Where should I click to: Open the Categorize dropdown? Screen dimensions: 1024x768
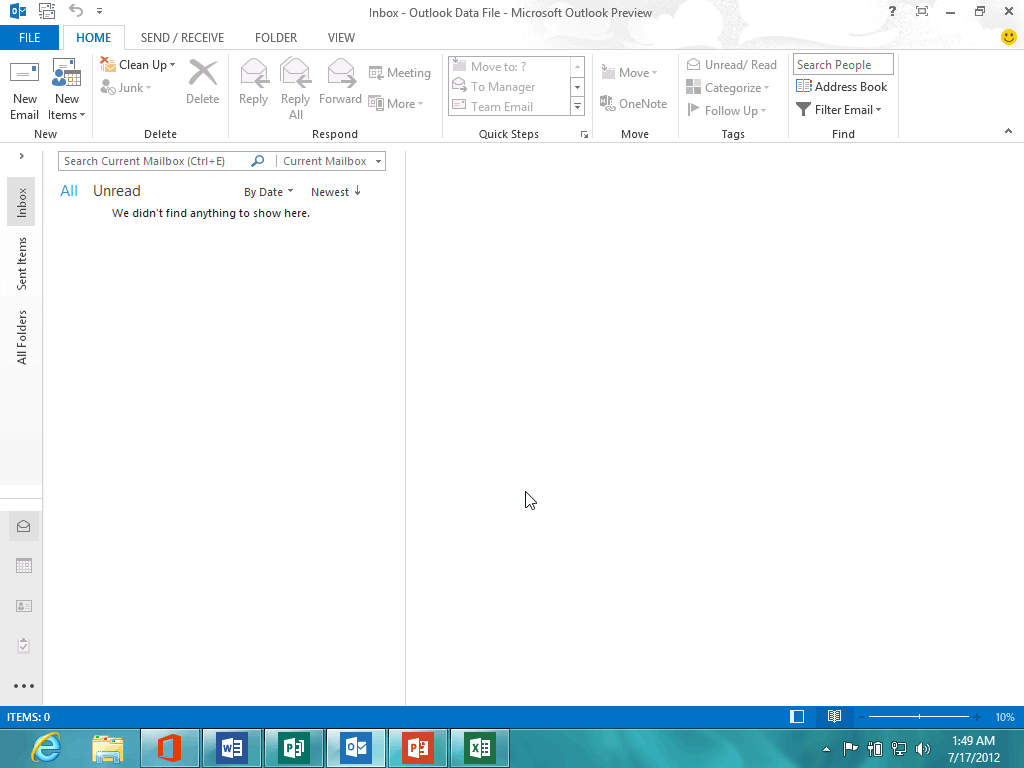728,88
